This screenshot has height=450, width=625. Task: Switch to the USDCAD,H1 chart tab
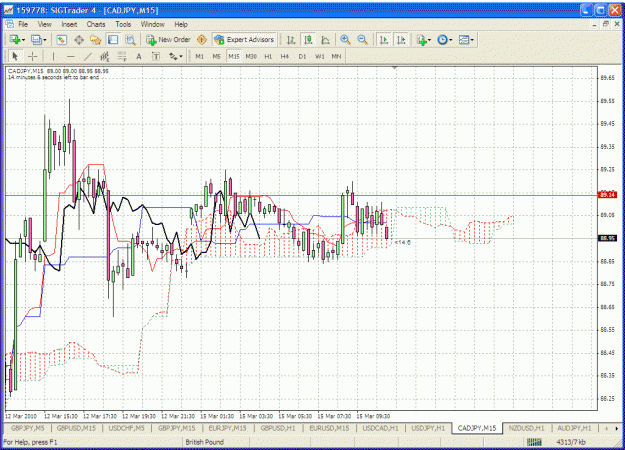click(x=380, y=428)
